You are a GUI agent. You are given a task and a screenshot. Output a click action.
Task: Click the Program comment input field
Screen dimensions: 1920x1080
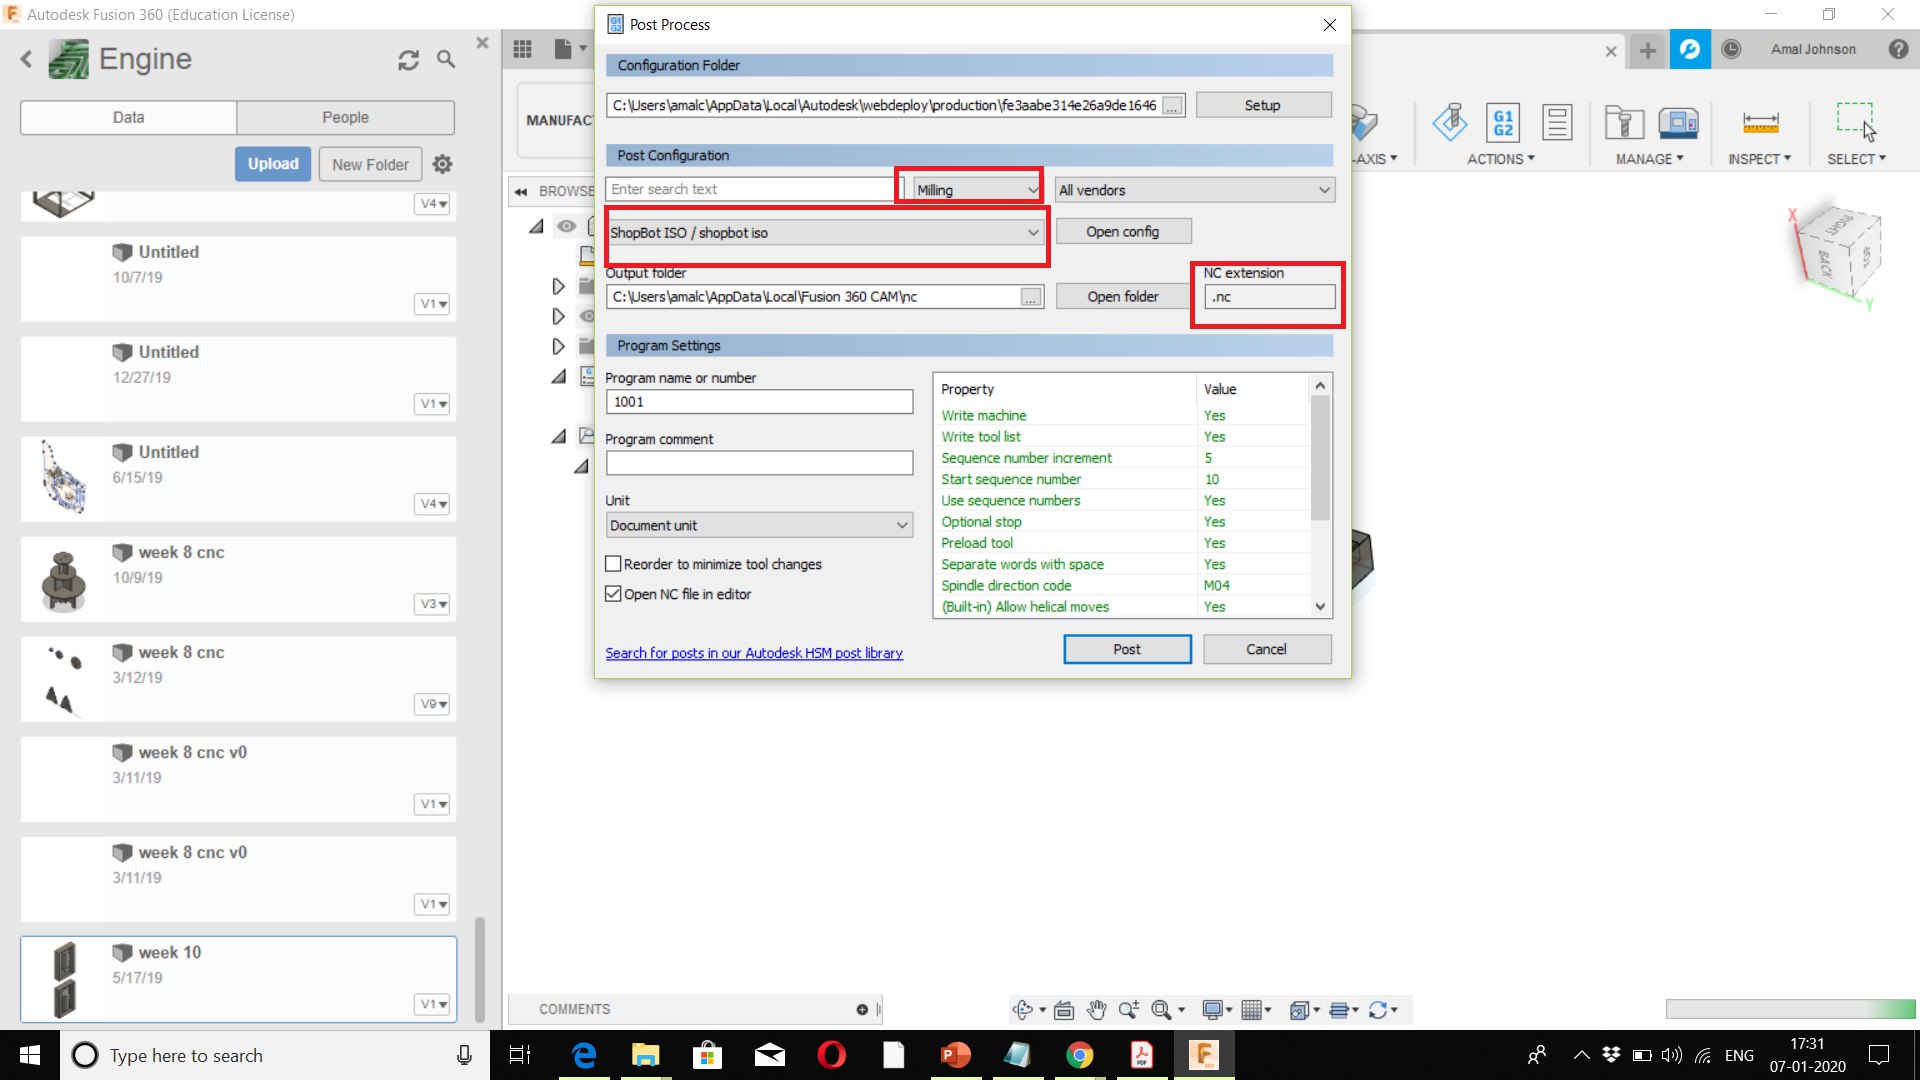click(759, 463)
